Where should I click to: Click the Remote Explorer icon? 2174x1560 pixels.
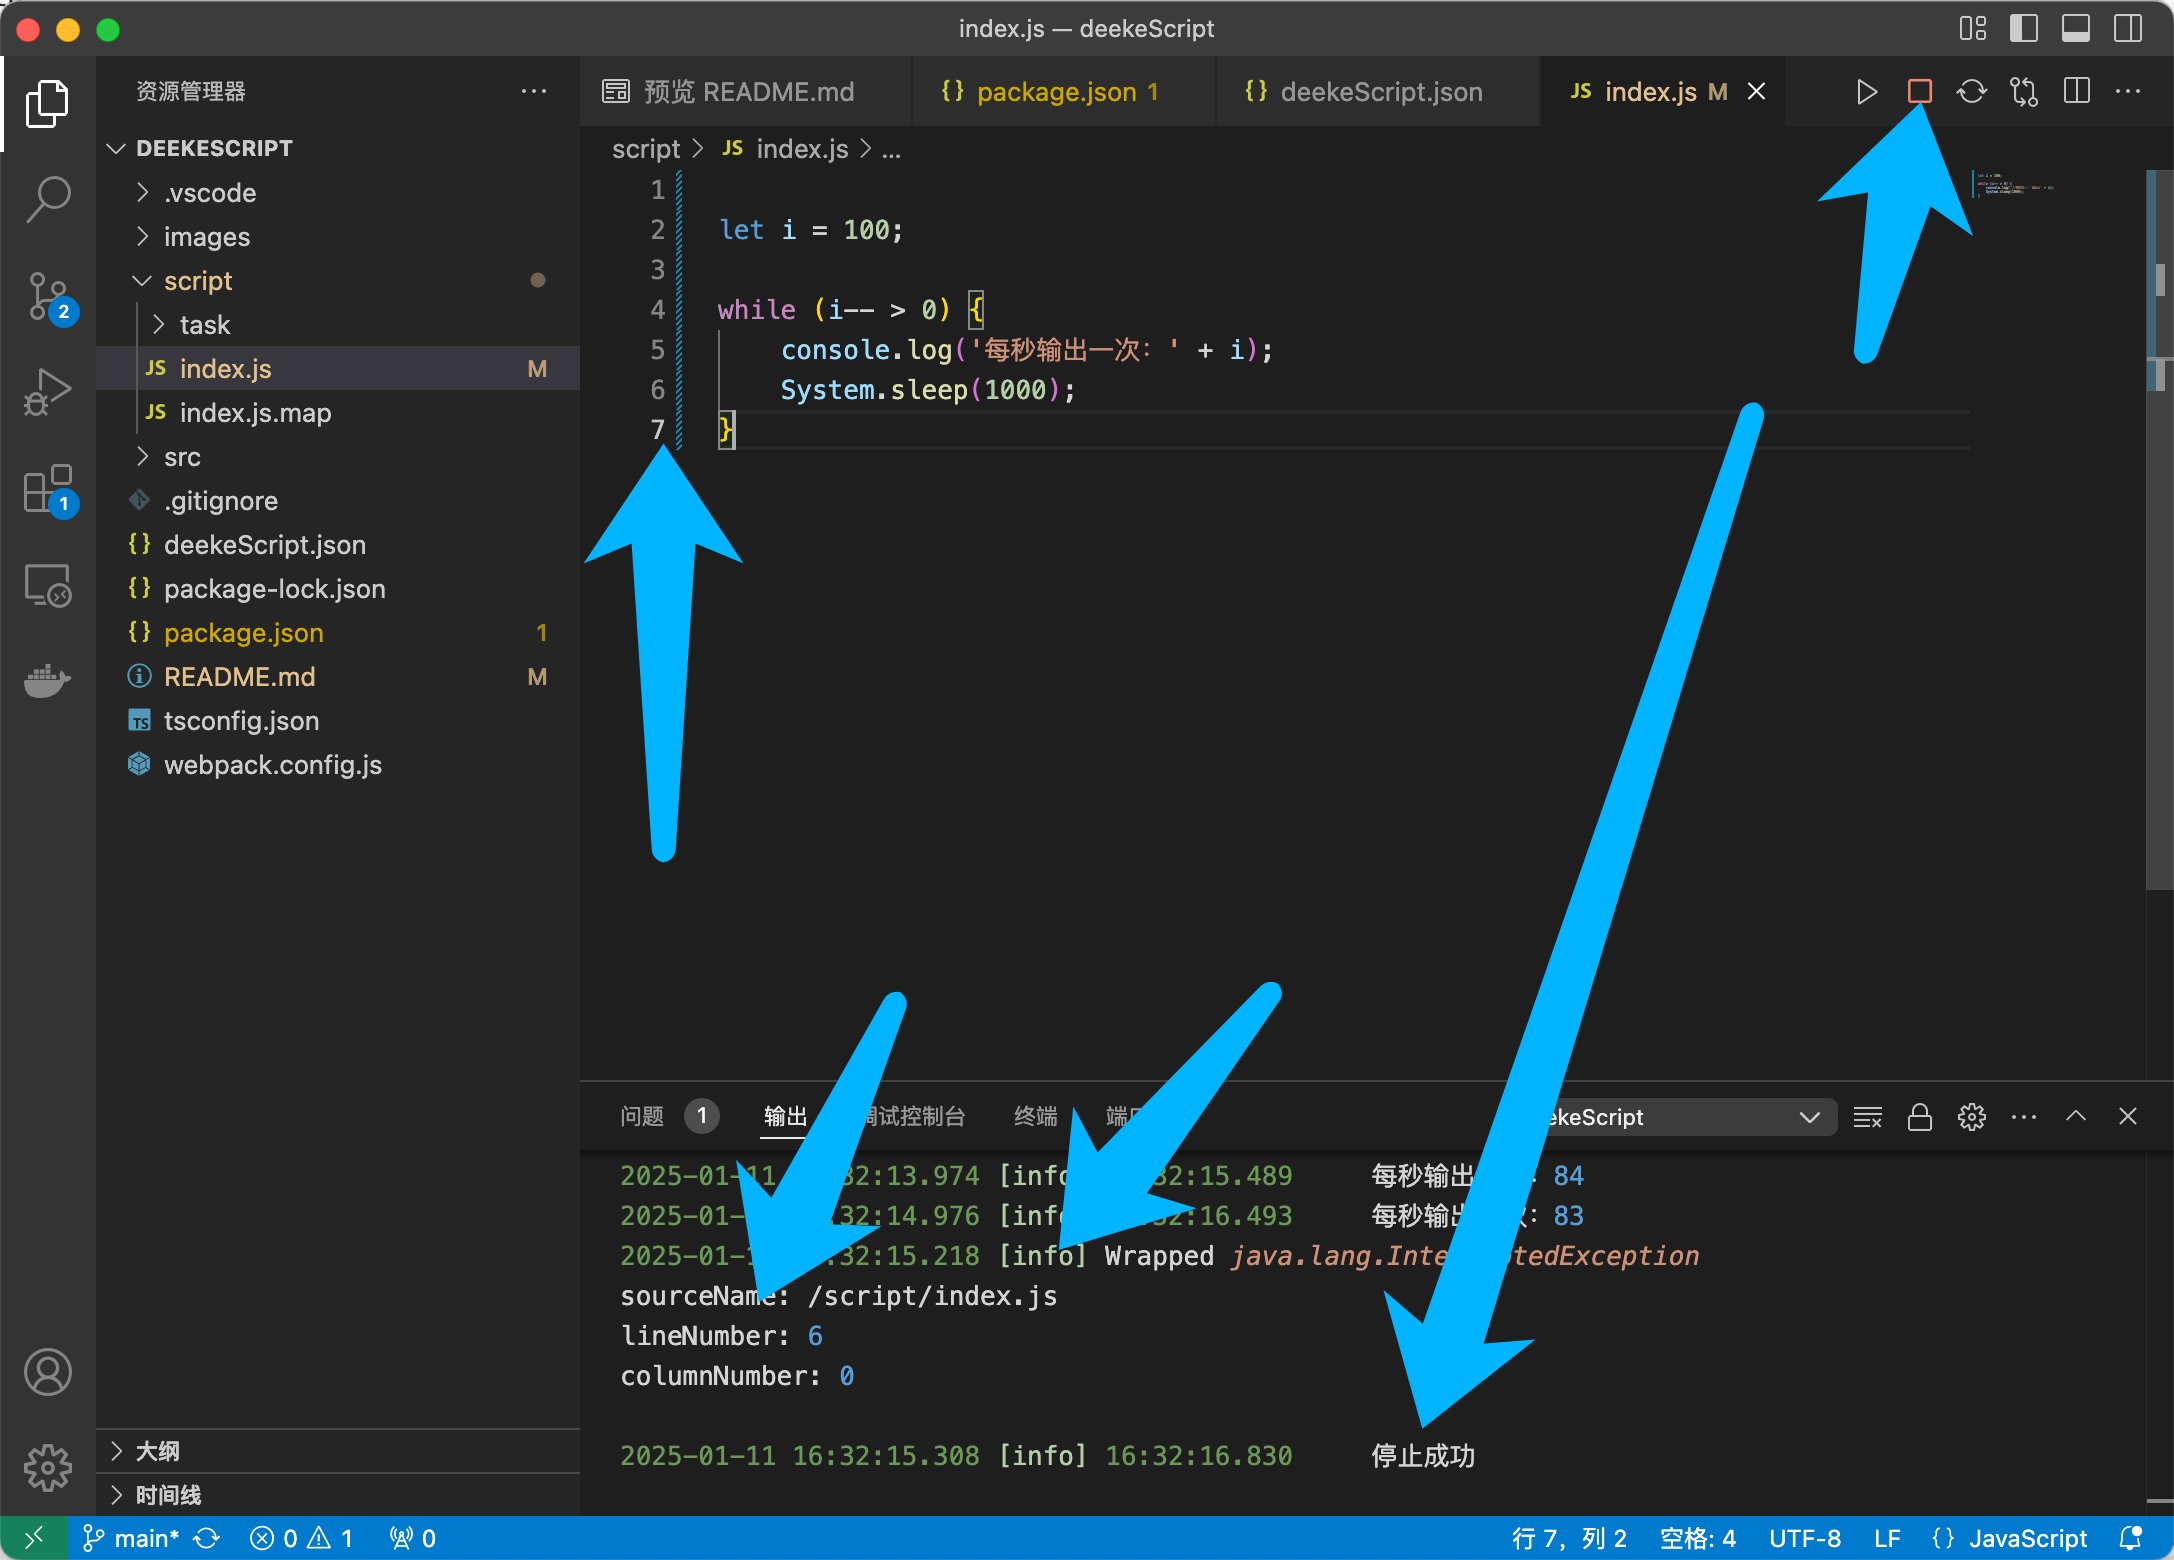[47, 585]
